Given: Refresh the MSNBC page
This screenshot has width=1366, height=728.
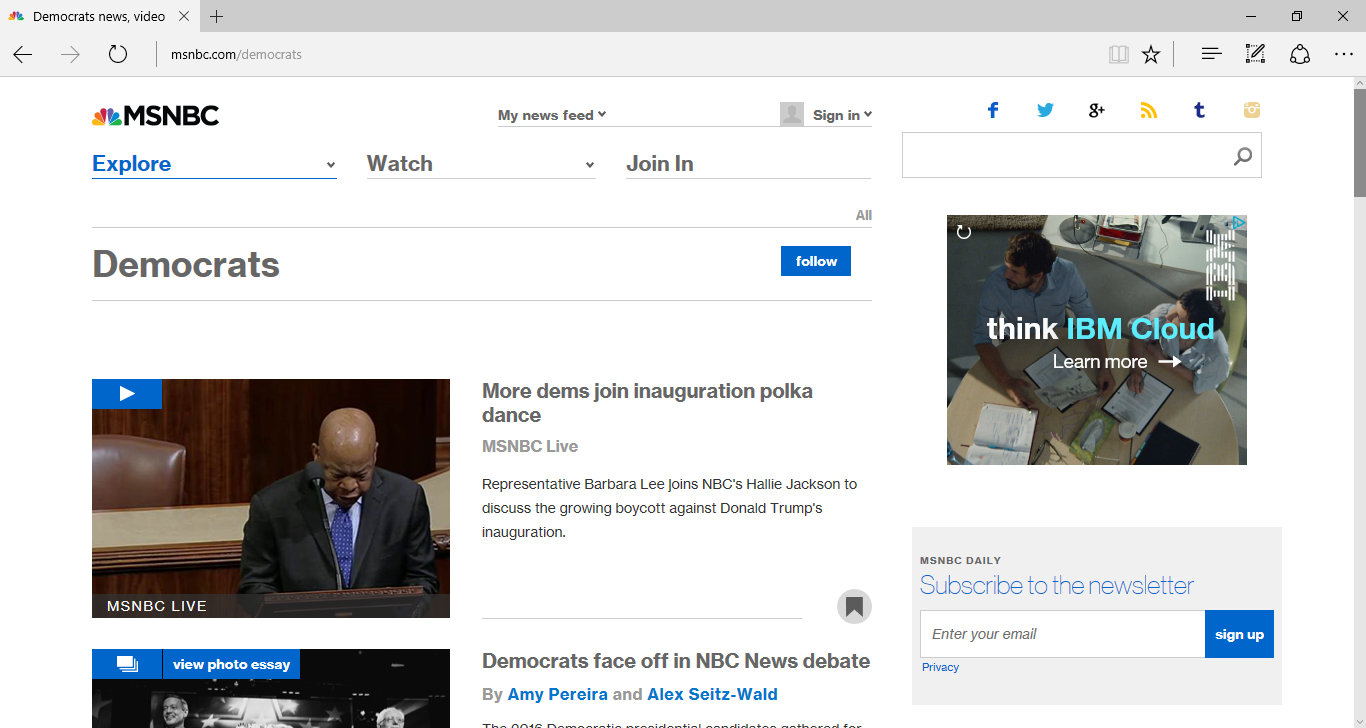Looking at the screenshot, I should [x=118, y=54].
